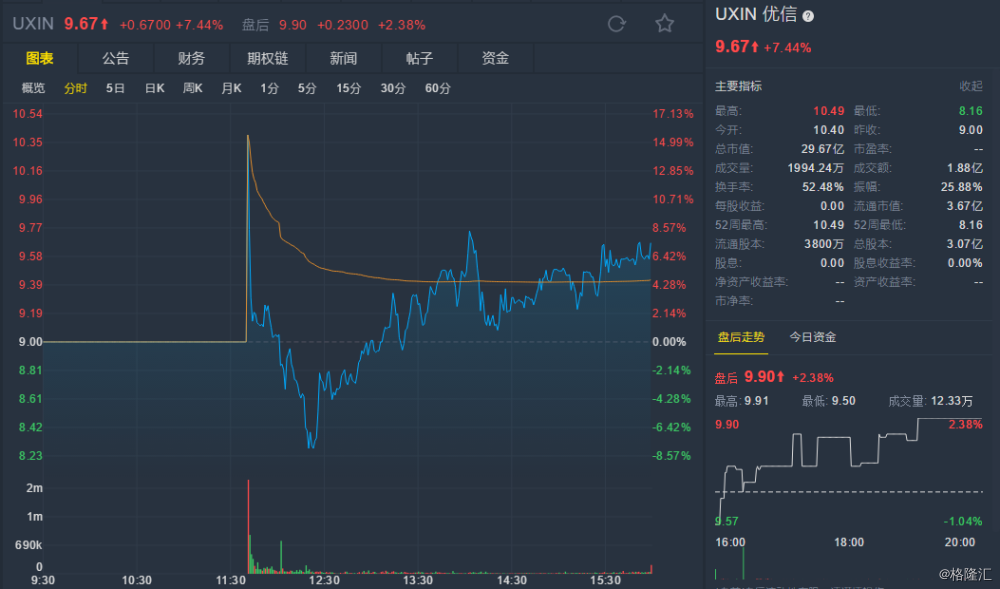
Task: Add UXIN to favorites with star icon
Action: tap(664, 24)
